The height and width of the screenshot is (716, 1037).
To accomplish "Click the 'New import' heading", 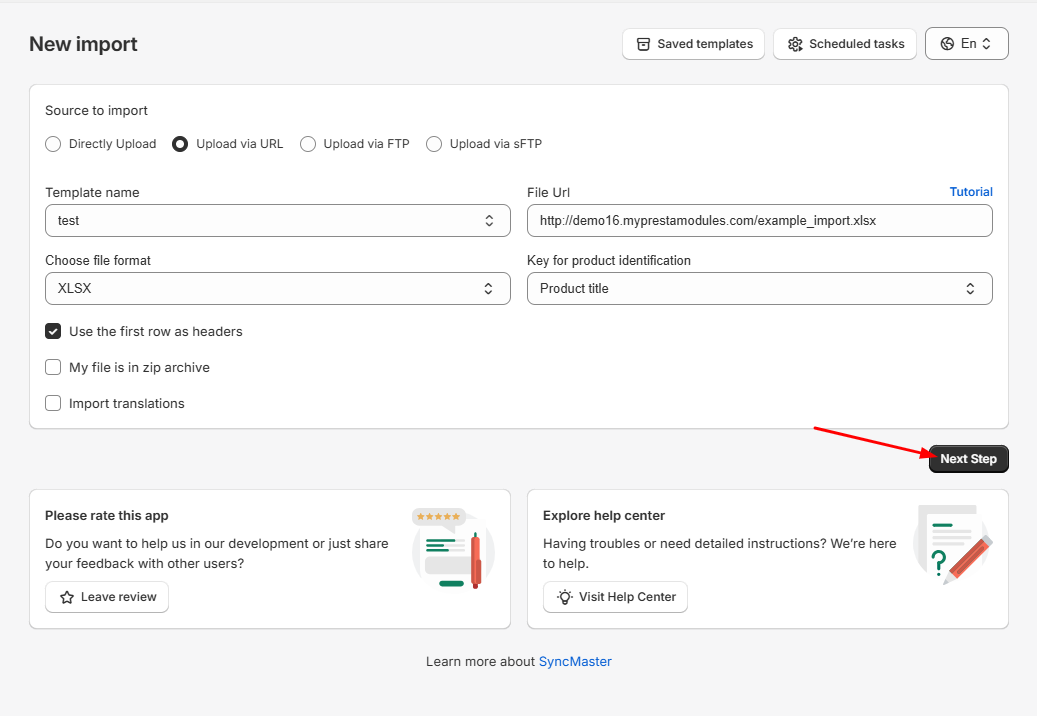I will (83, 44).
